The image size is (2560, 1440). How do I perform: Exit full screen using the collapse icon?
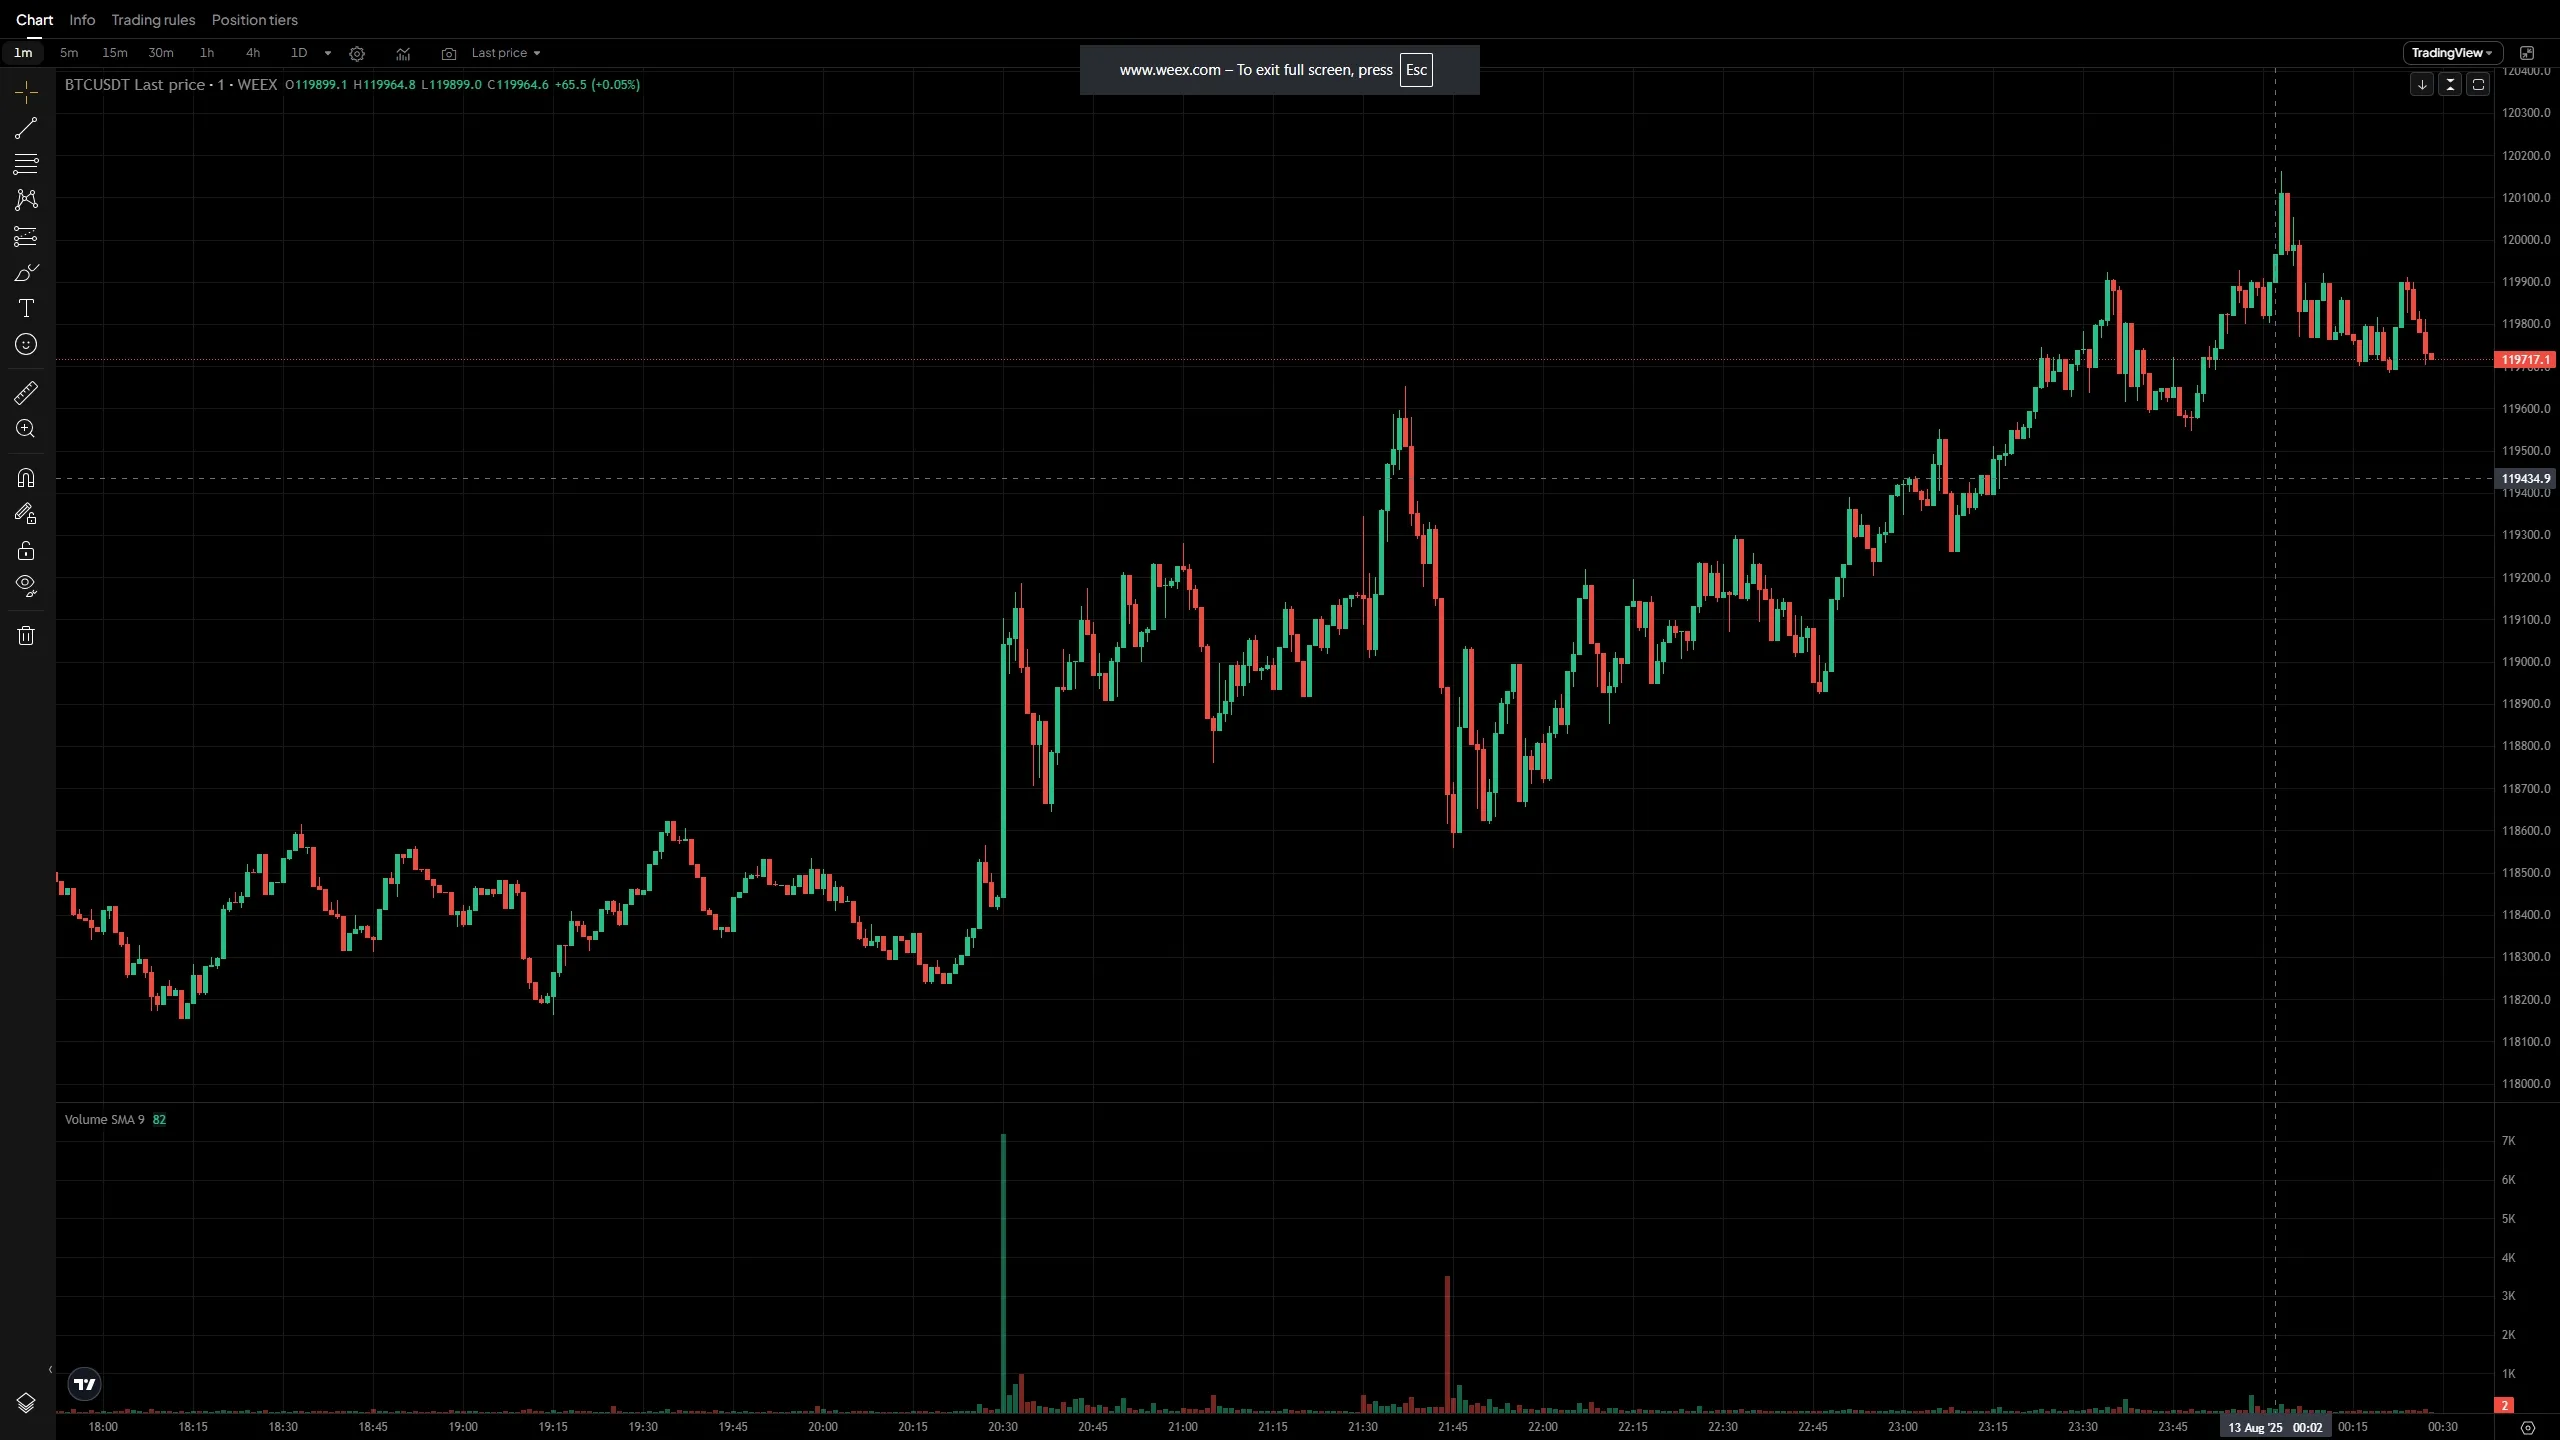(2527, 53)
